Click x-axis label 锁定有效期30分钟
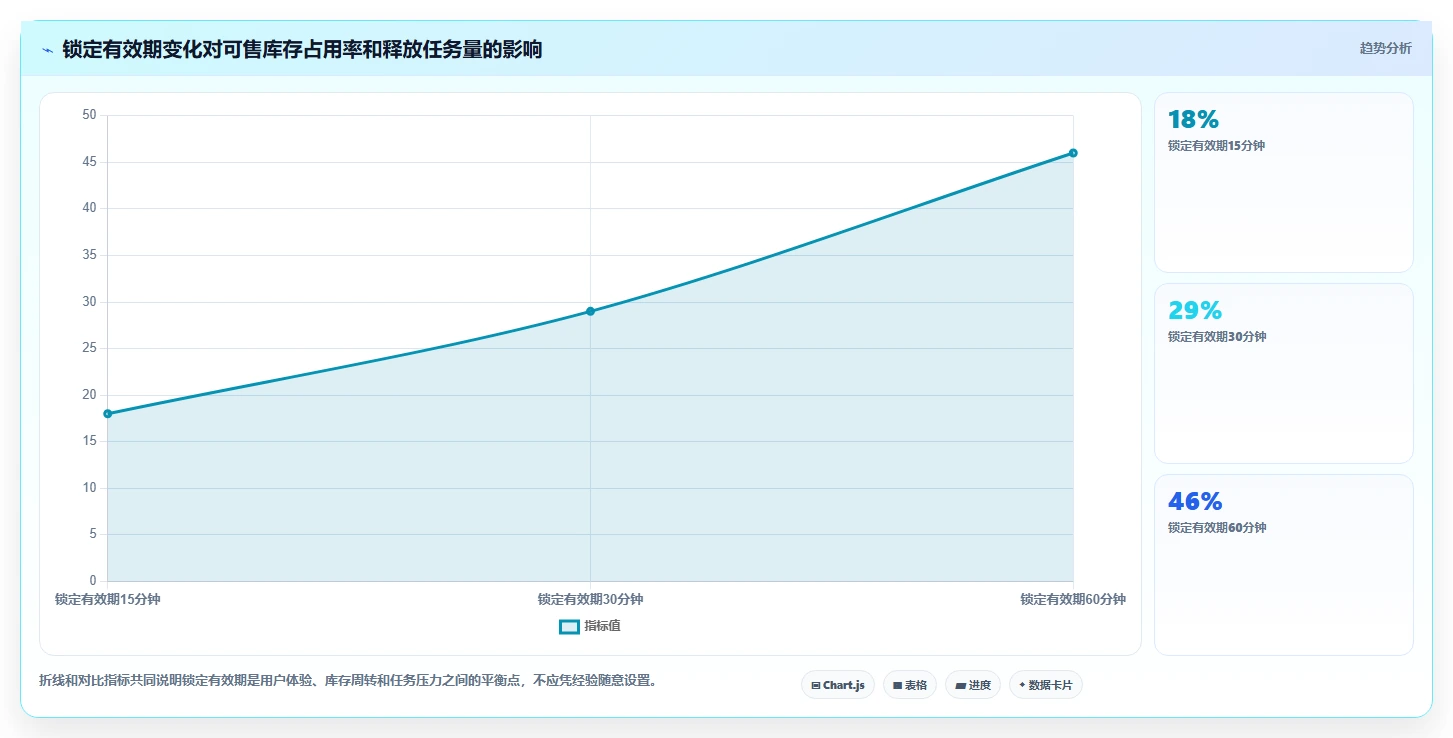This screenshot has width=1453, height=738. (x=590, y=600)
